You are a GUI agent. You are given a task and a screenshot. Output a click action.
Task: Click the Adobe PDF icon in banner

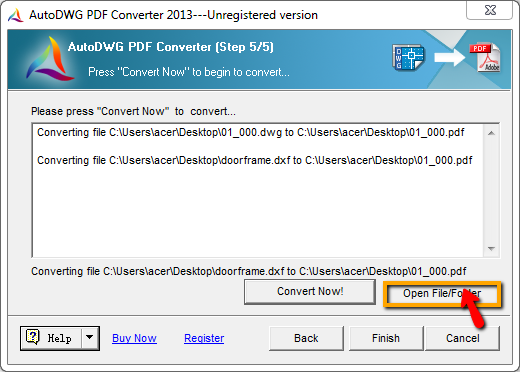485,57
